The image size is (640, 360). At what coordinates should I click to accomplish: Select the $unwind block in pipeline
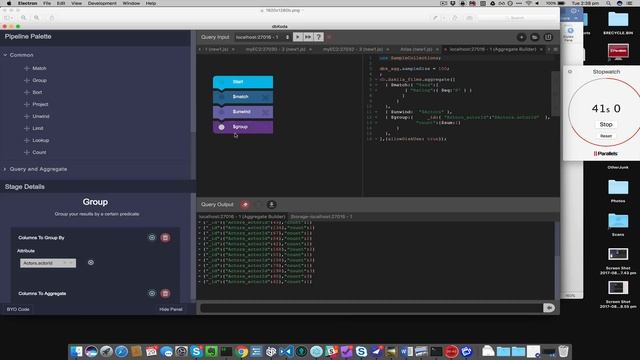[x=243, y=111]
